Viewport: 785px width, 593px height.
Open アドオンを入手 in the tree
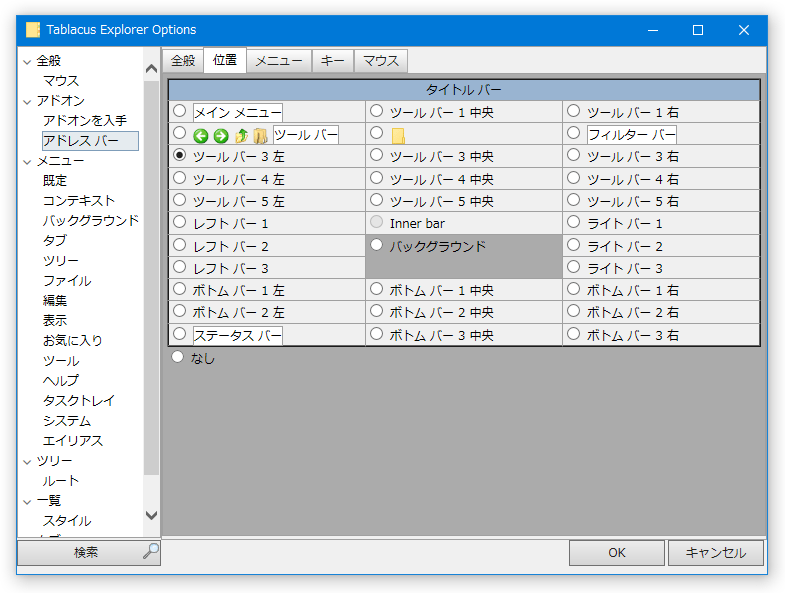[85, 121]
